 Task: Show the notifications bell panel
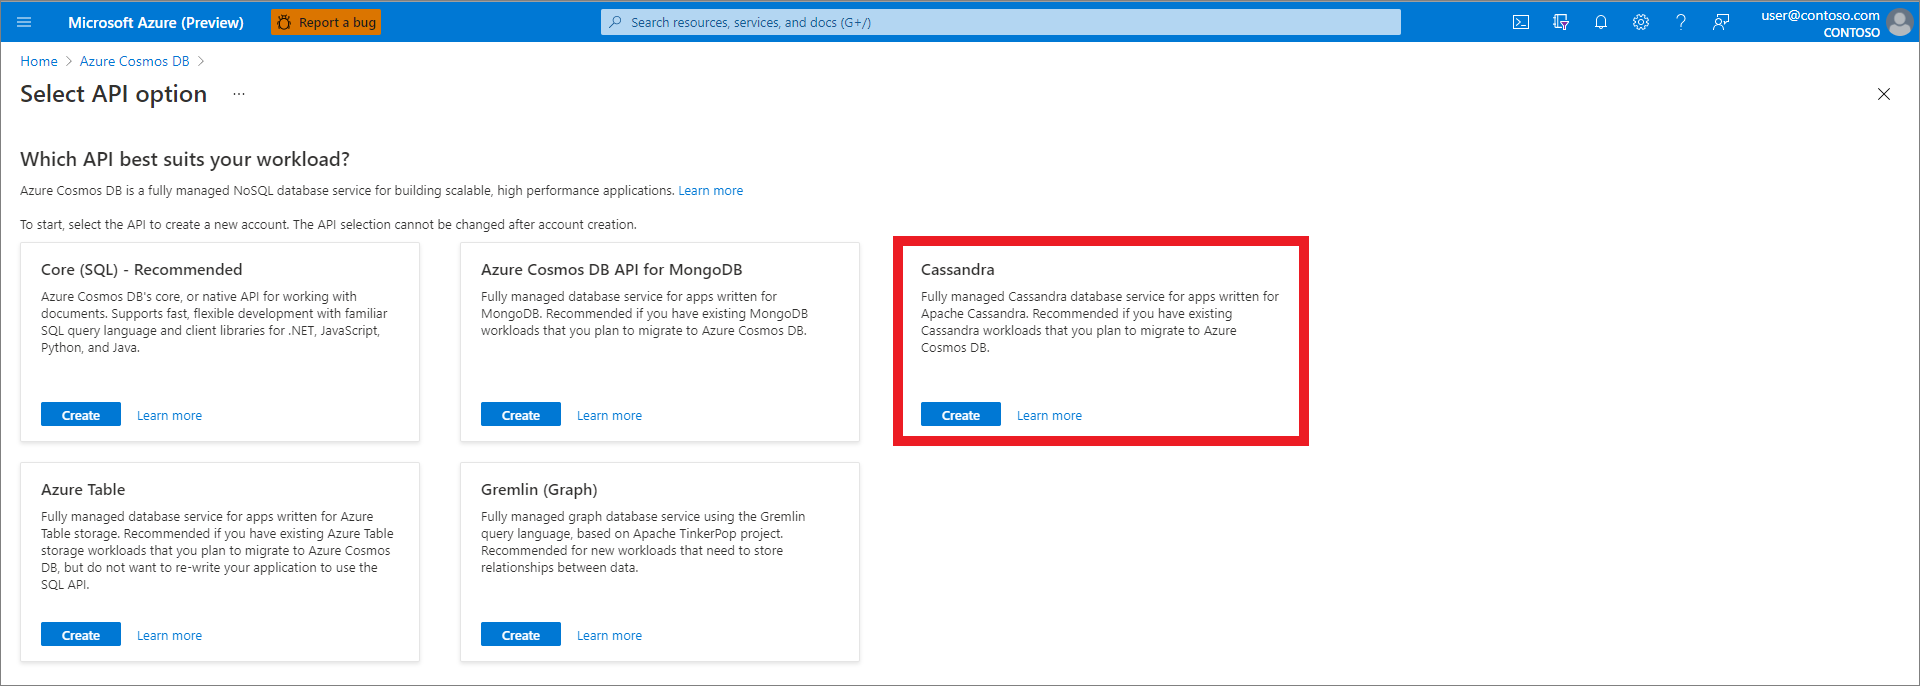(x=1600, y=22)
